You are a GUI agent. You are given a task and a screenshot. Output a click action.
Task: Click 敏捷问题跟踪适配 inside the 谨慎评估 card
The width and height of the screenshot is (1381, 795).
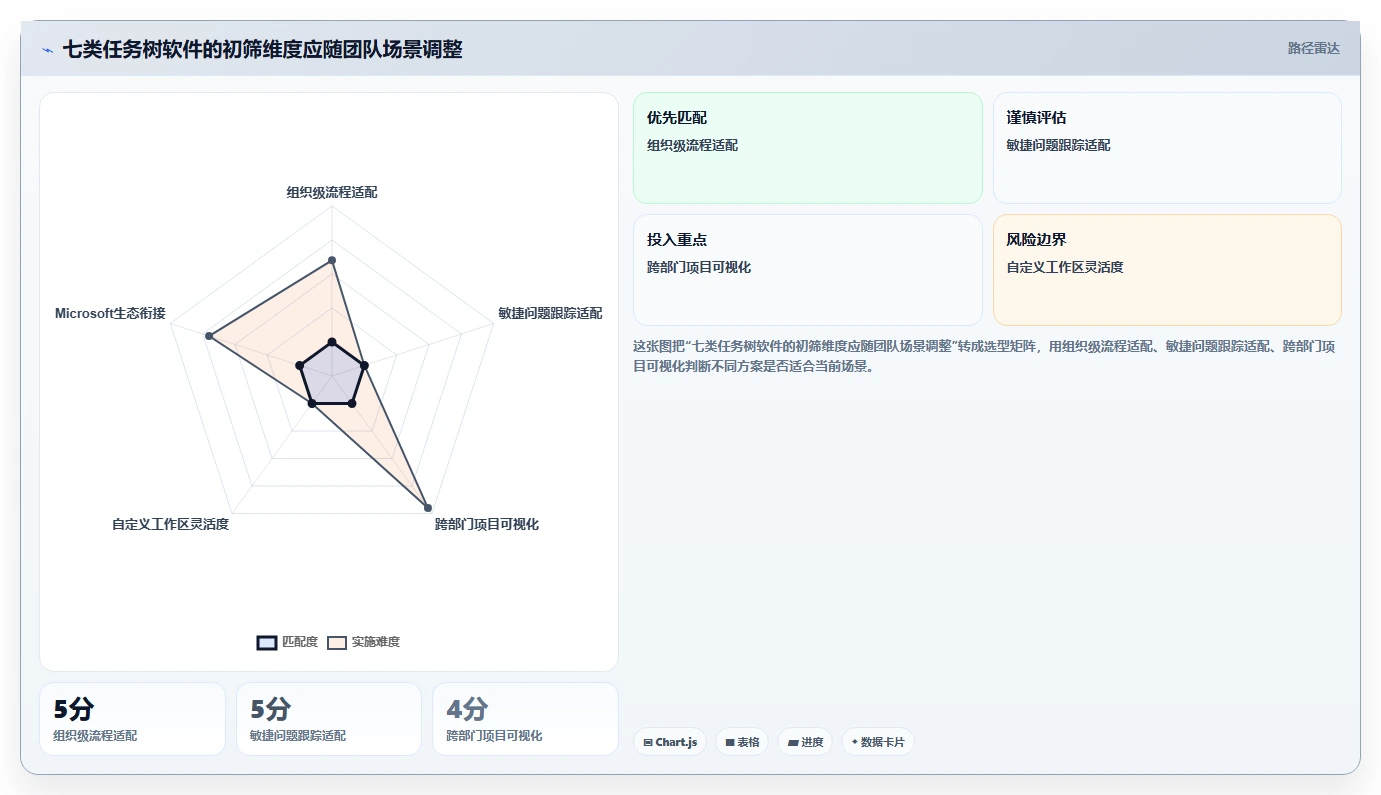[x=1058, y=145]
